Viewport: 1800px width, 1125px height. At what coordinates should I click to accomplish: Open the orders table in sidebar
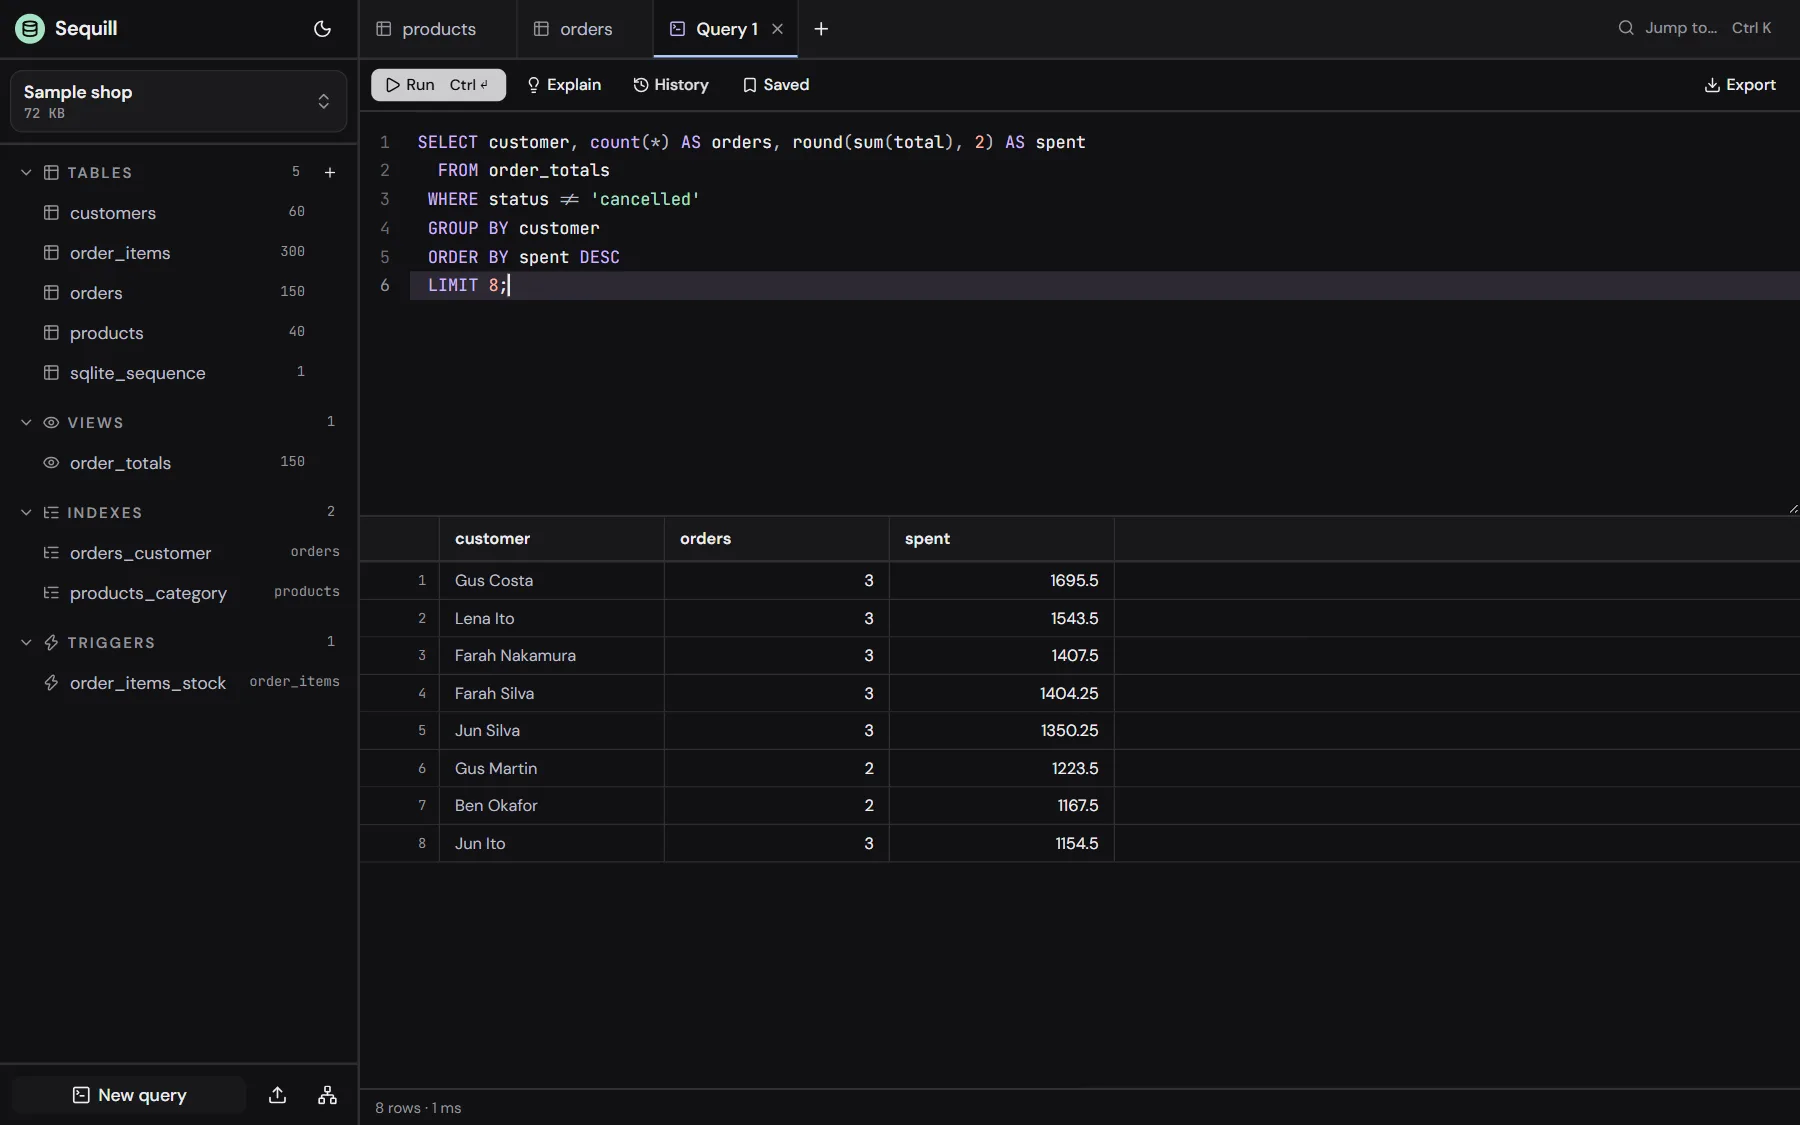(178, 293)
